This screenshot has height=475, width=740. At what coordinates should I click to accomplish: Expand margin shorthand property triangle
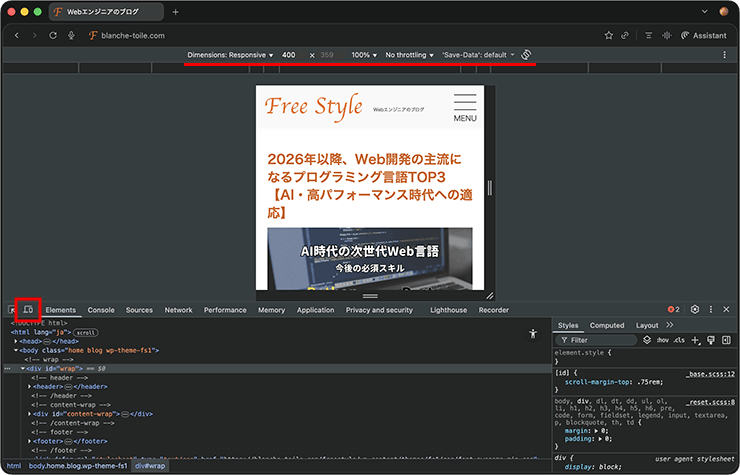tap(596, 431)
